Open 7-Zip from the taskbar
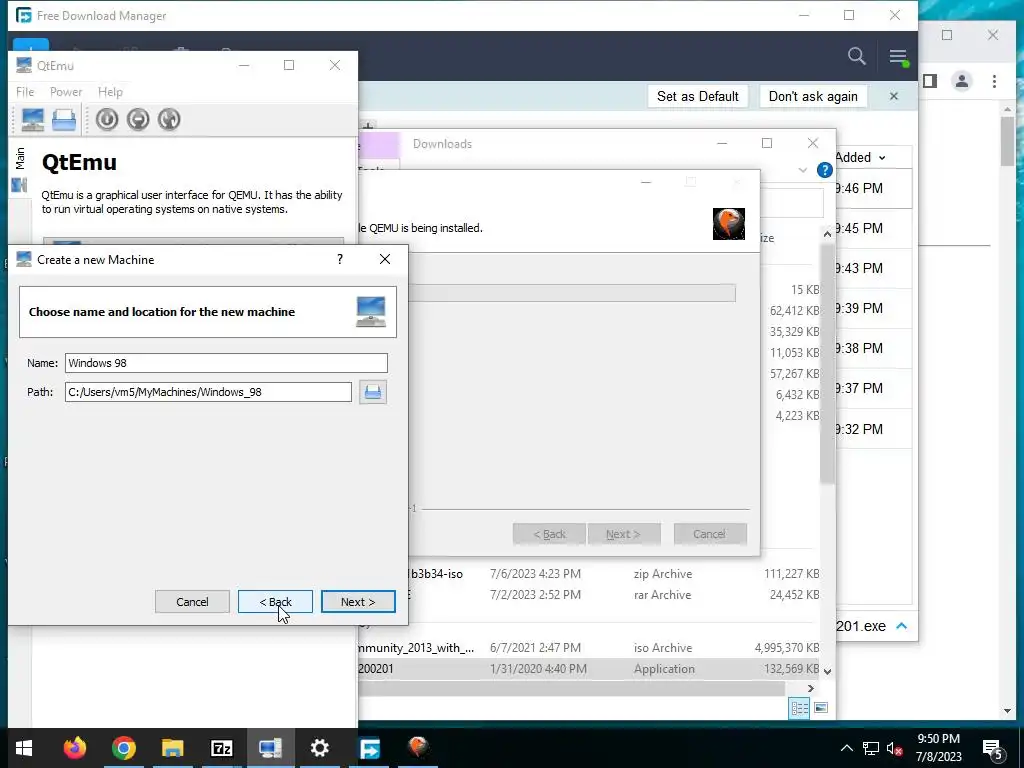 click(221, 748)
